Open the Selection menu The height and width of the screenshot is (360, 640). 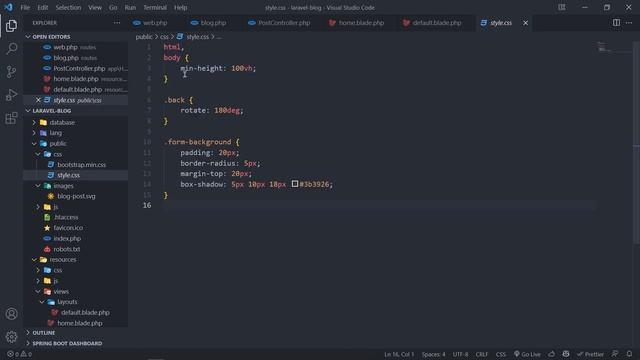tap(68, 7)
